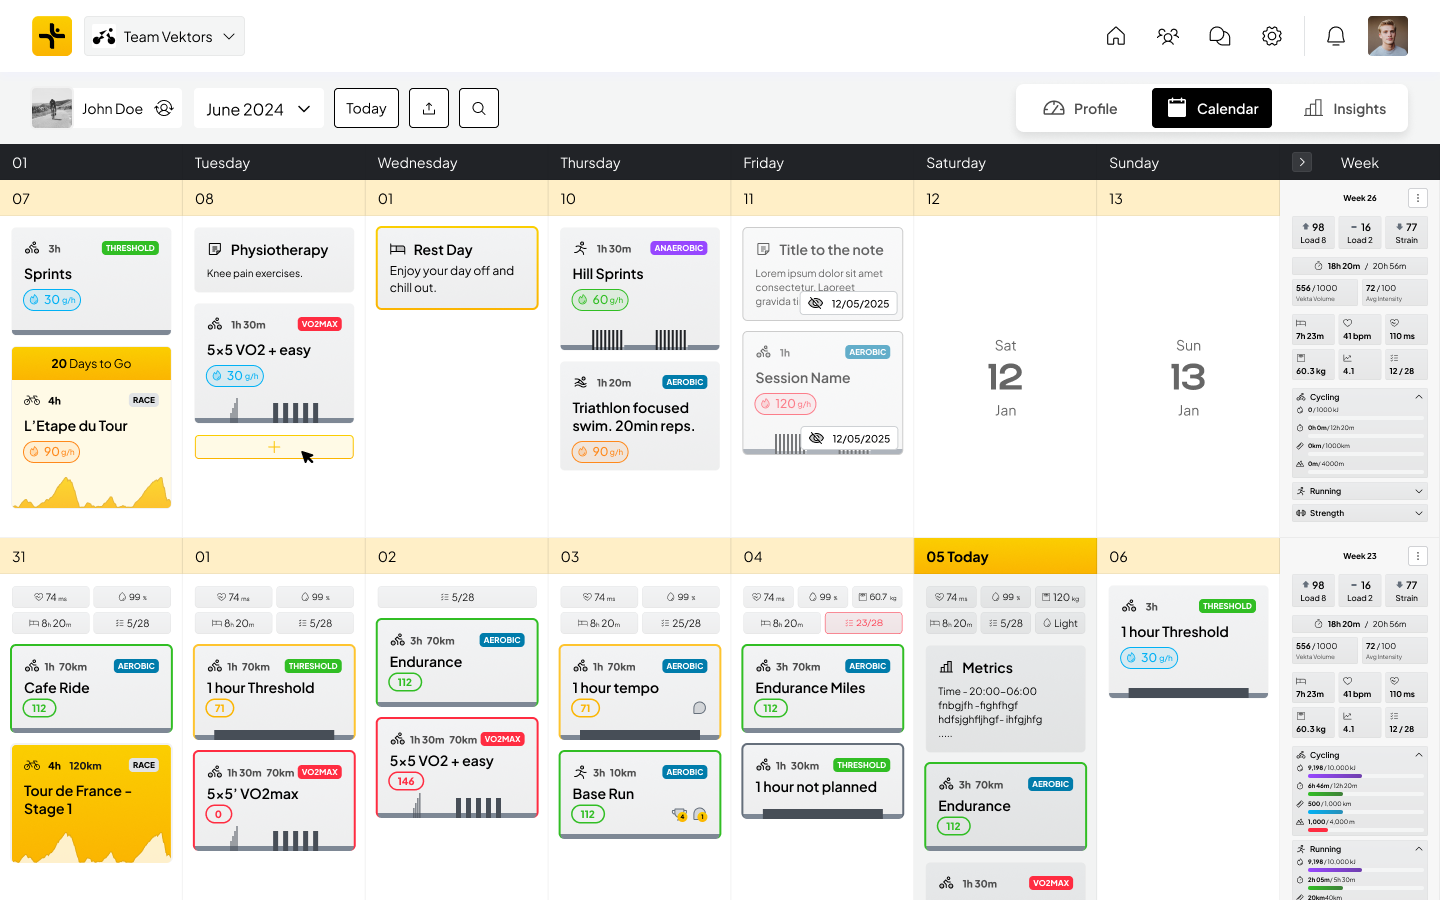
Task: Click the 60.7 kg weight chip on day 04
Action: point(878,597)
